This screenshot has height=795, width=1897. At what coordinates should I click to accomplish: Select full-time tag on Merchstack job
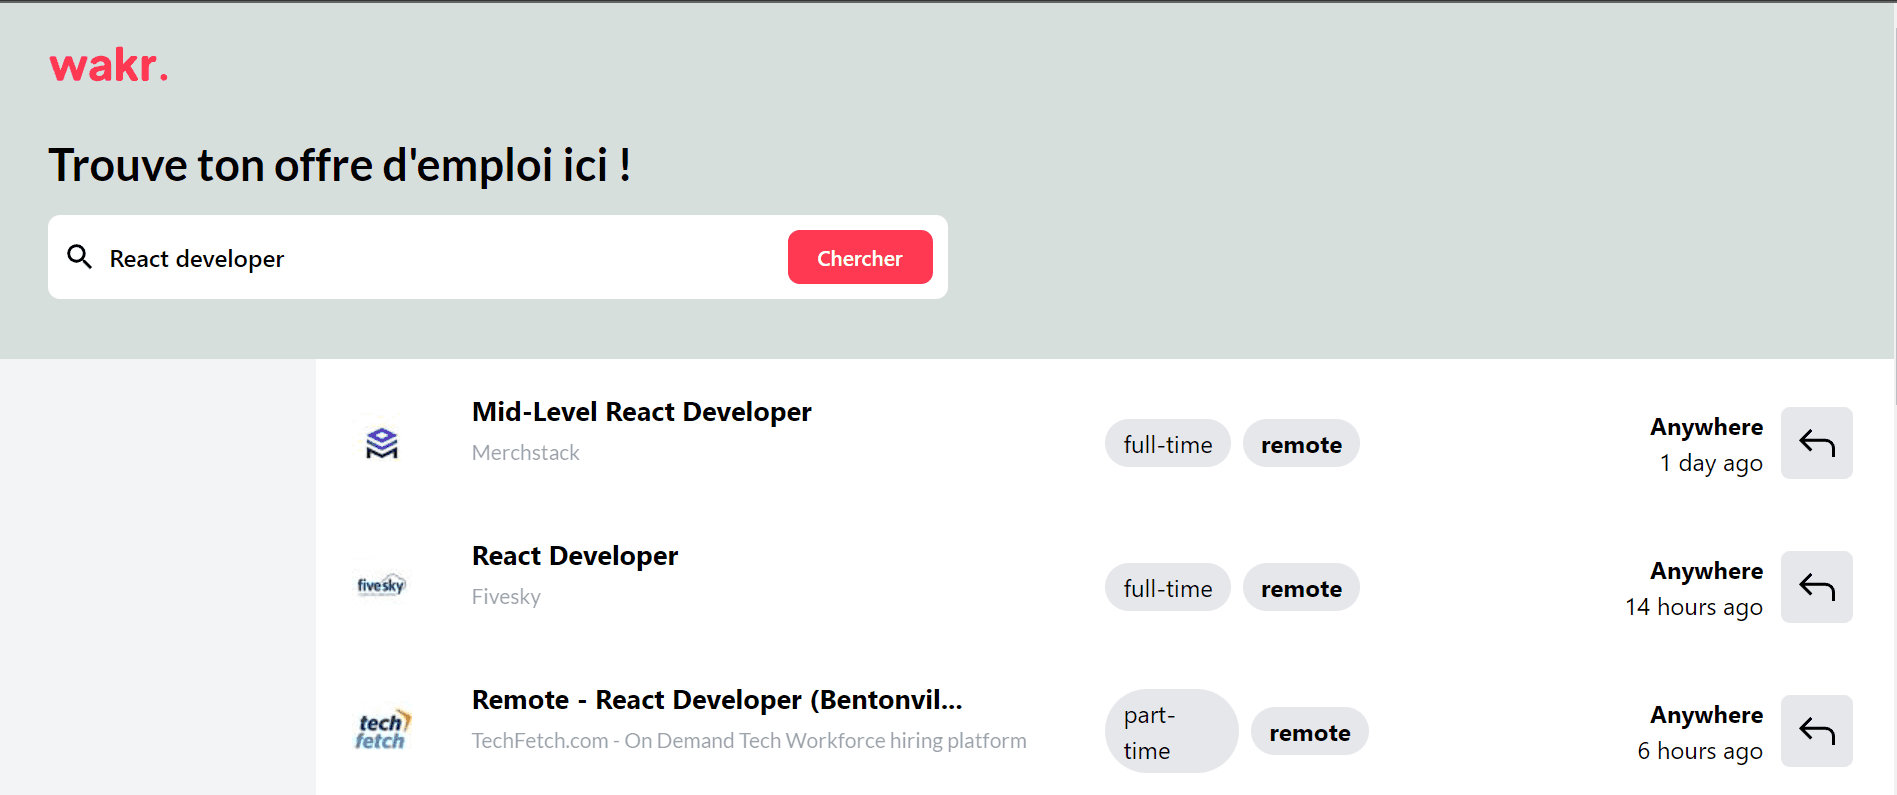click(1167, 444)
